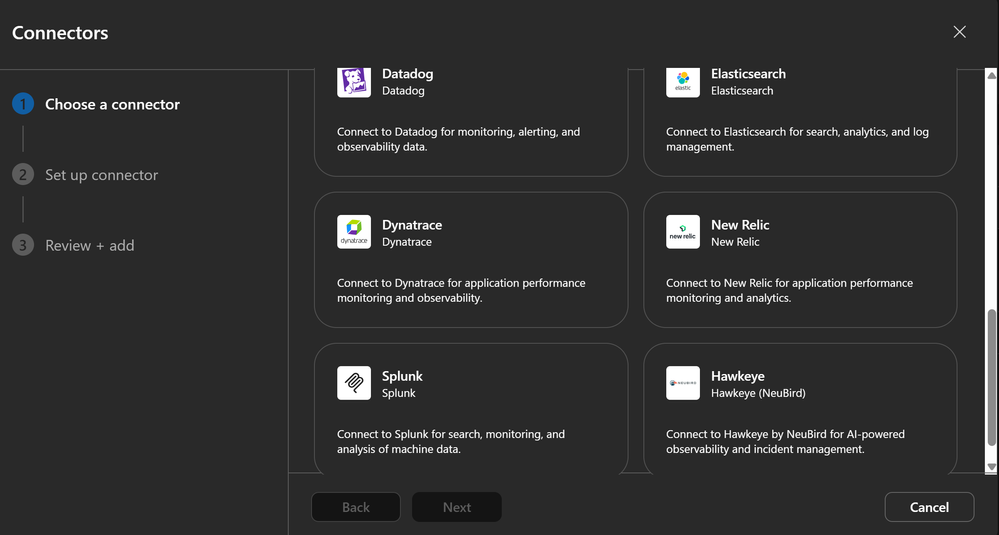The width and height of the screenshot is (999, 535).
Task: Cancel the connector setup
Action: click(929, 507)
